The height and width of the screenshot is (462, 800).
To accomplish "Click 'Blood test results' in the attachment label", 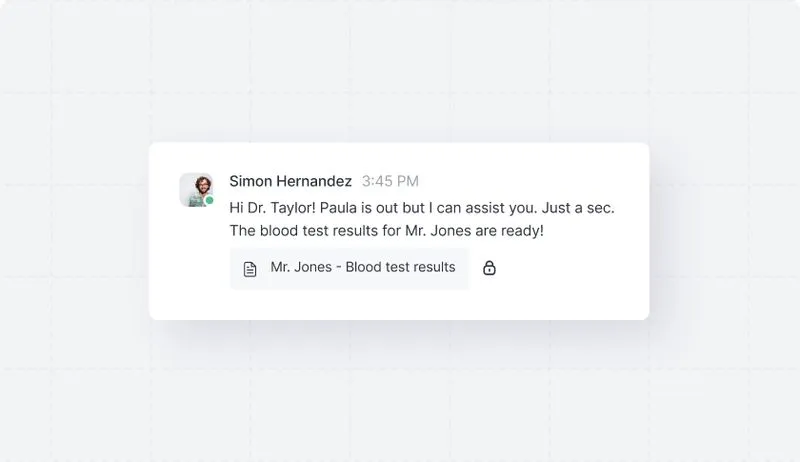I will [x=401, y=267].
